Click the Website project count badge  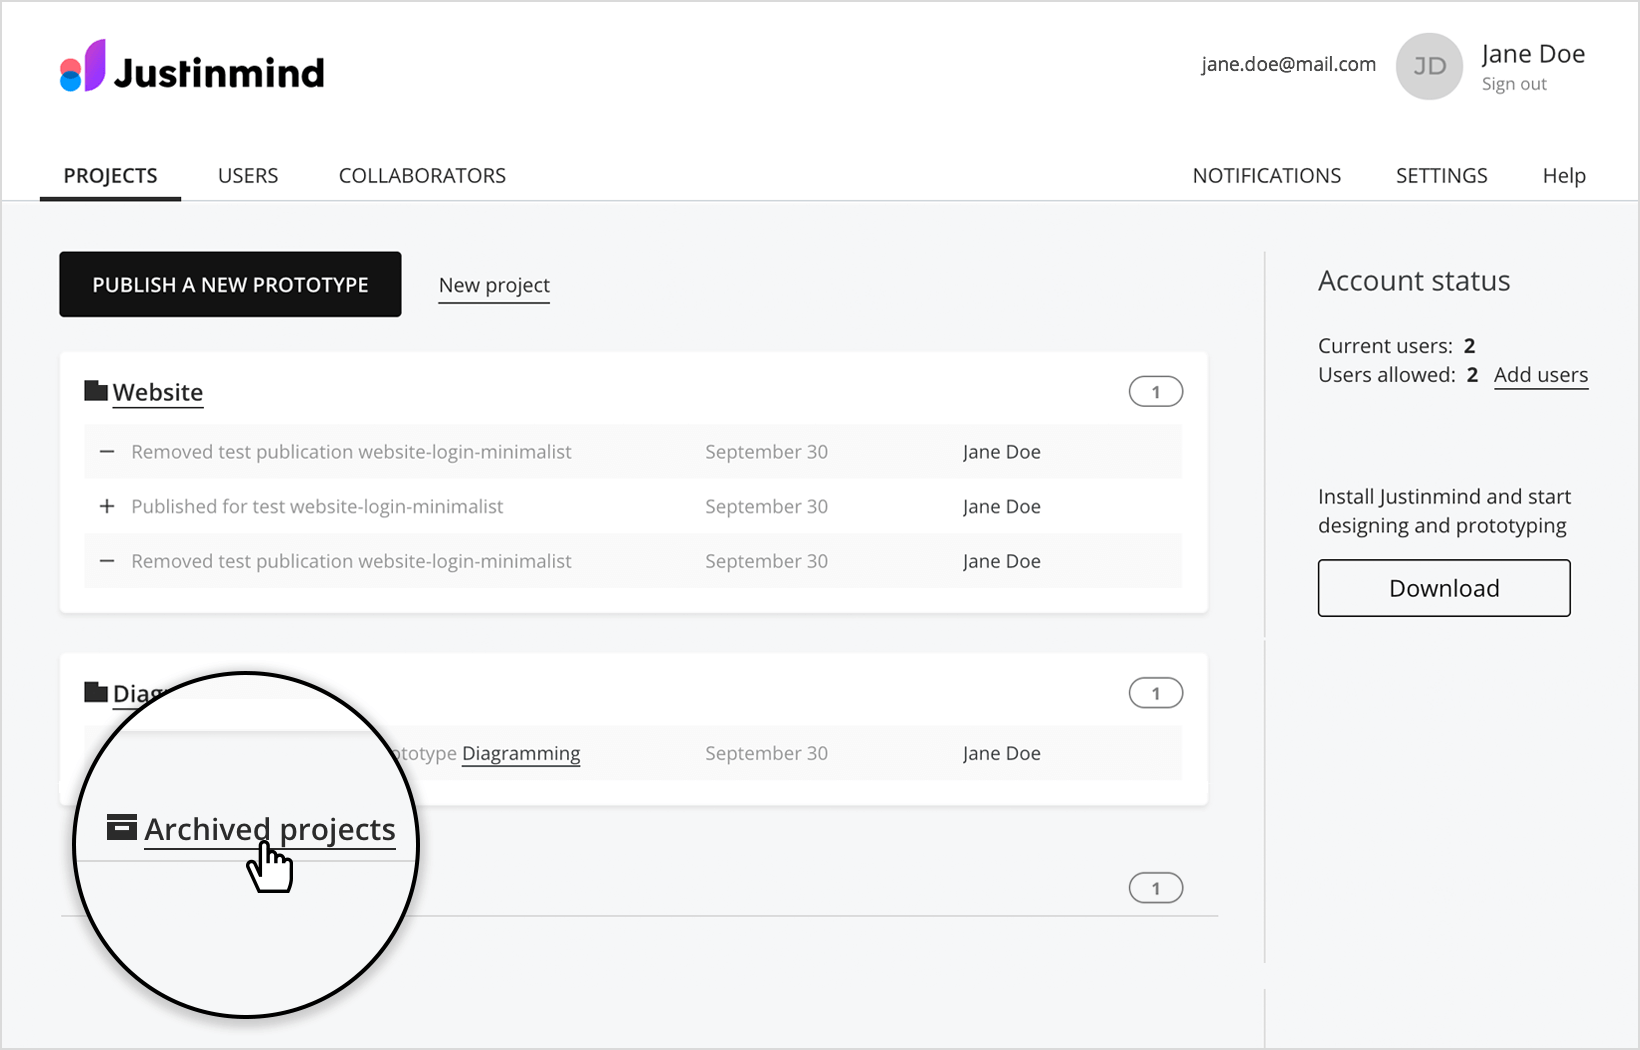(1156, 392)
